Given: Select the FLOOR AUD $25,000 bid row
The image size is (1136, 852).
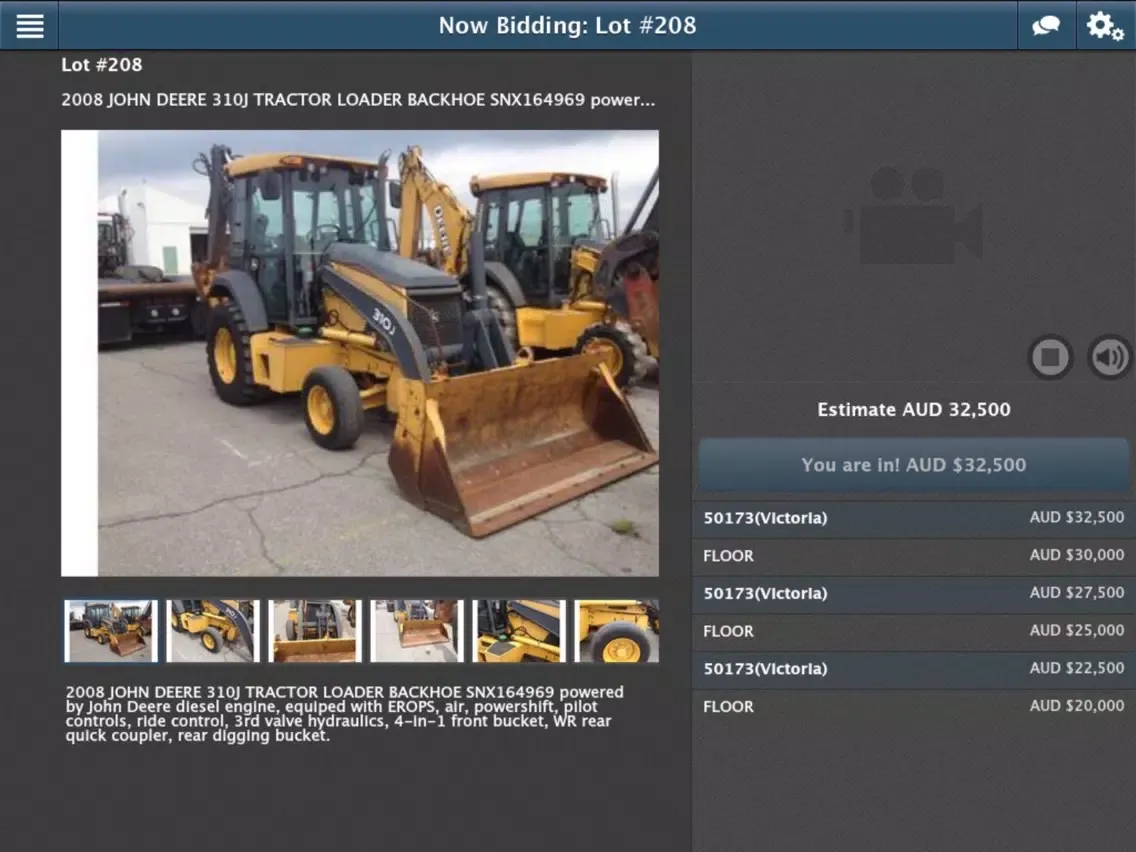Looking at the screenshot, I should point(914,631).
